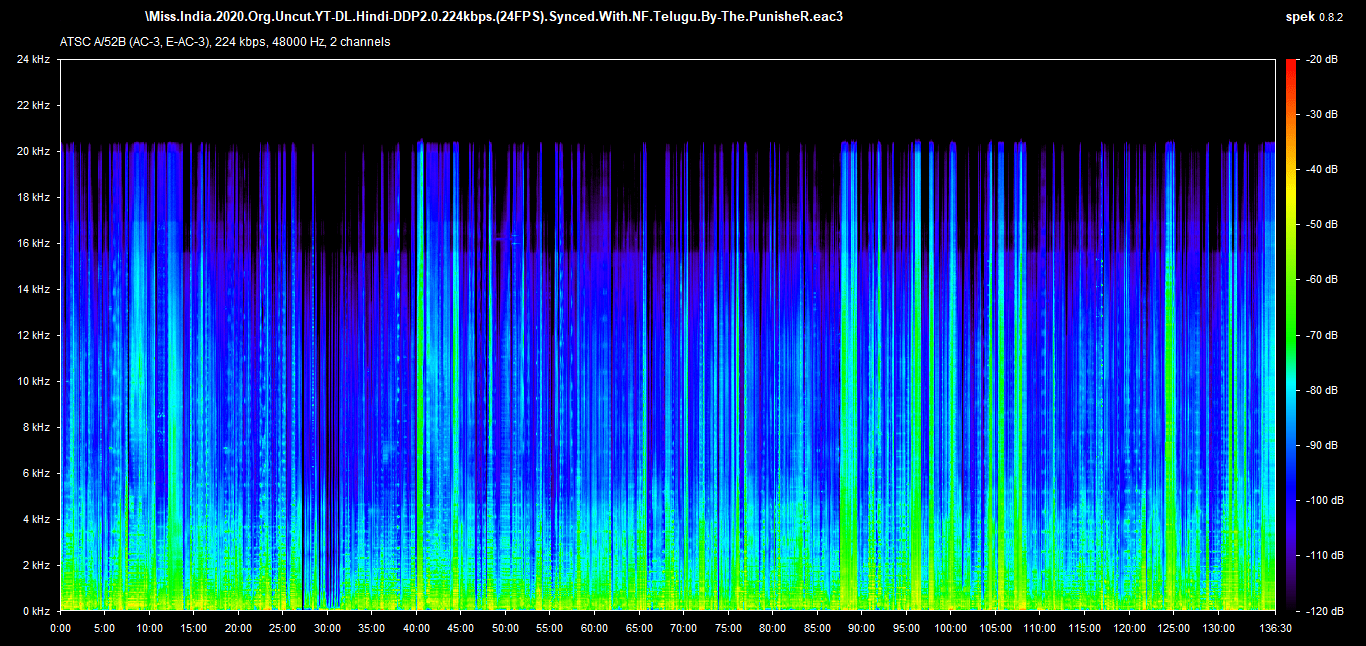Select the 136:30 end time marker

(x=1275, y=628)
